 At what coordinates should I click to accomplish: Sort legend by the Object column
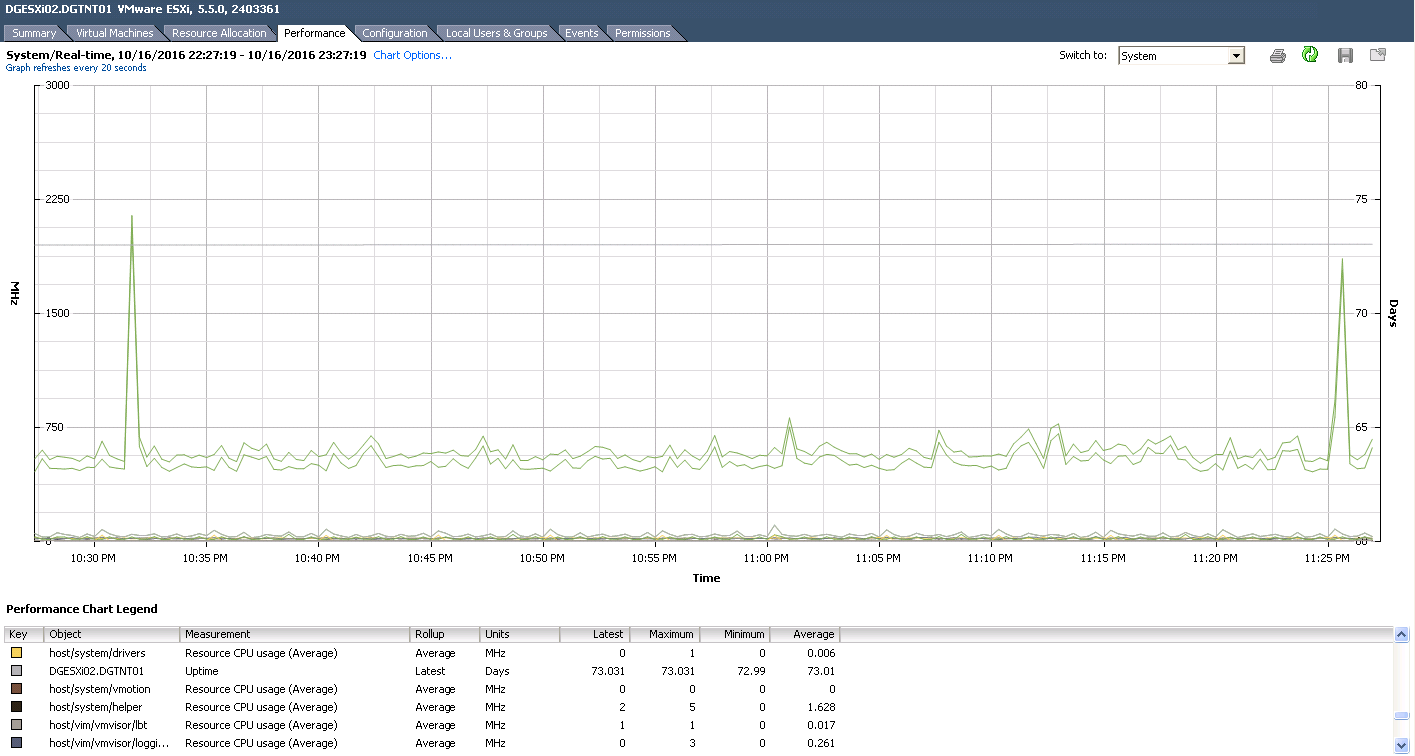tap(111, 634)
